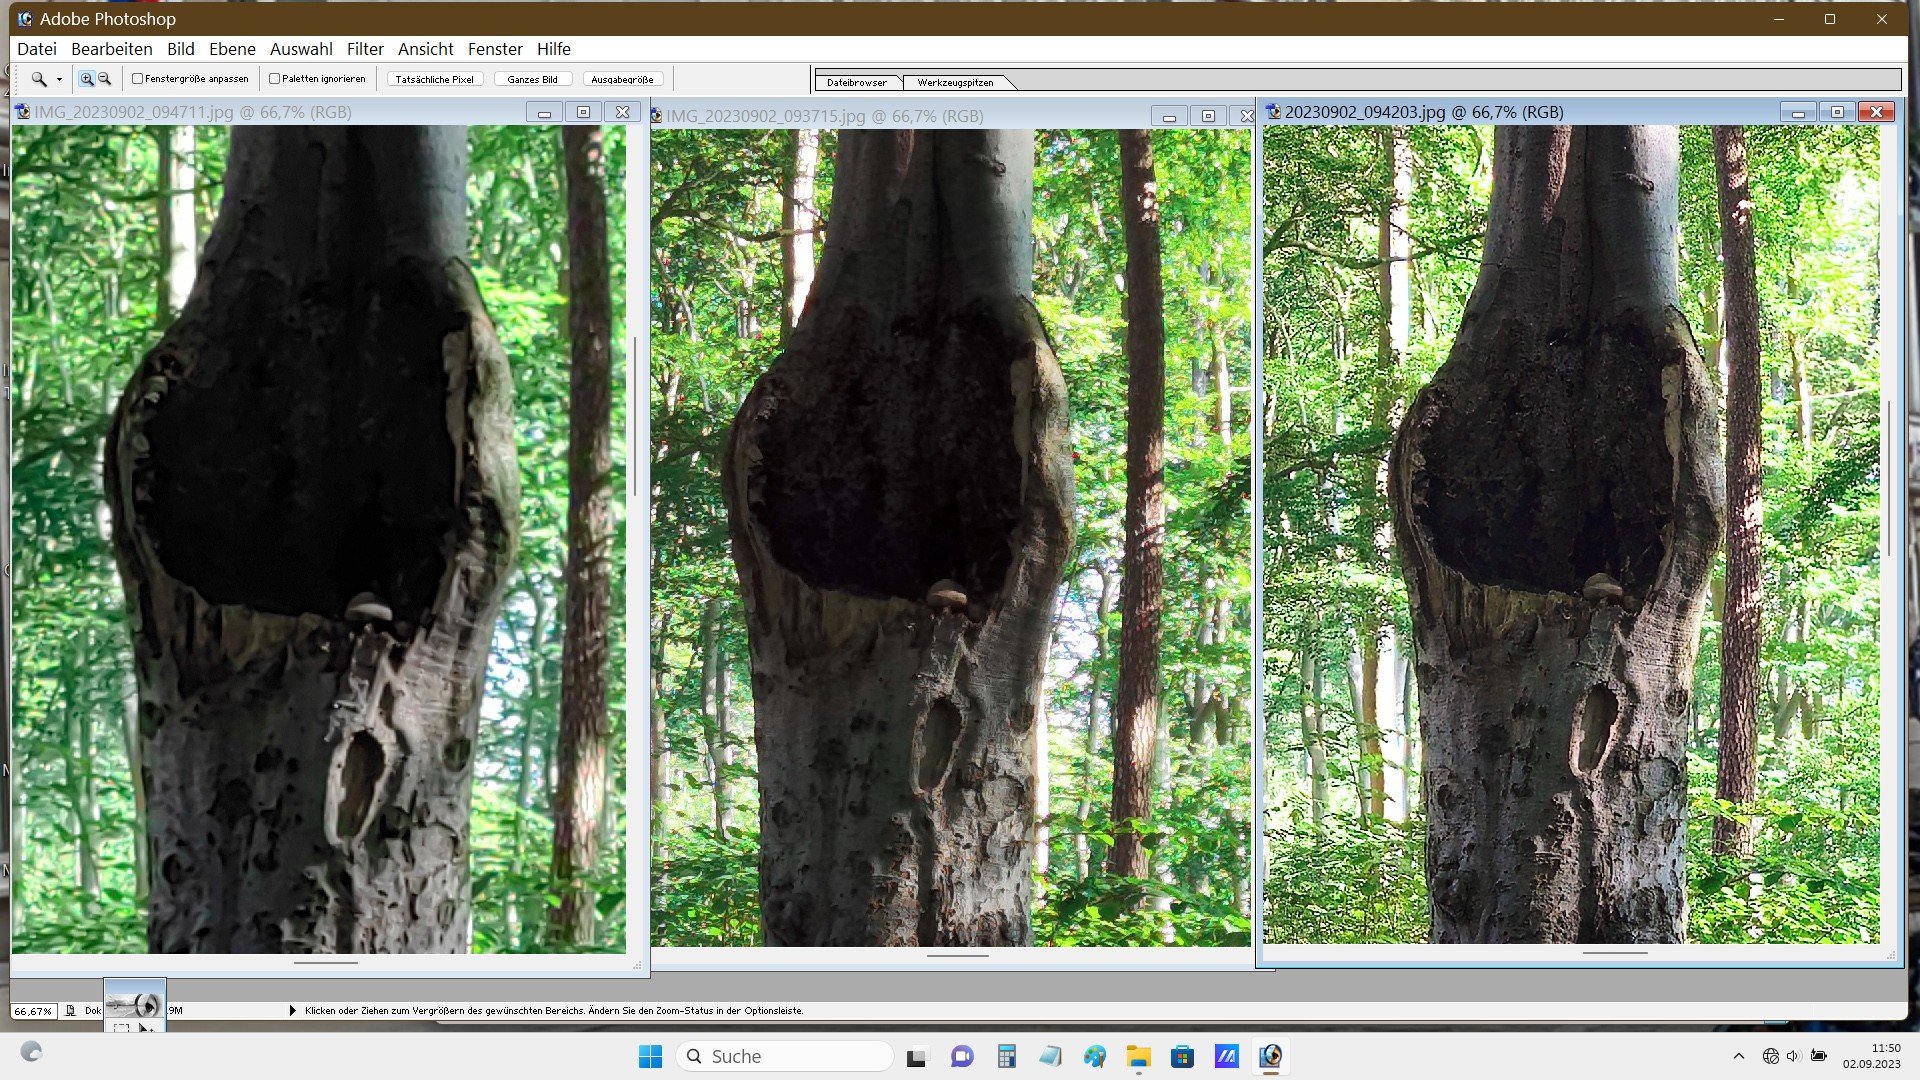Viewport: 1920px width, 1080px height.
Task: Open the Filter menu
Action: (x=365, y=49)
